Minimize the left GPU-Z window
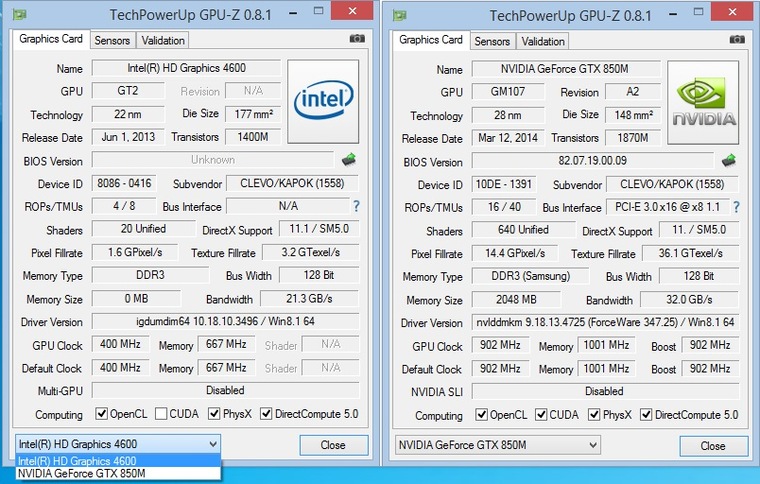 pos(293,13)
